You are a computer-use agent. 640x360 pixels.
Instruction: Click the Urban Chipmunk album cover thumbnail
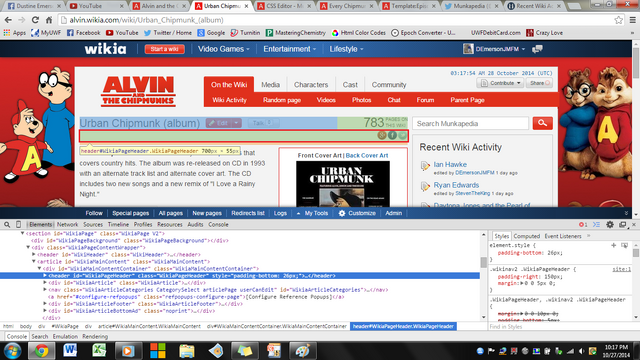pos(343,184)
